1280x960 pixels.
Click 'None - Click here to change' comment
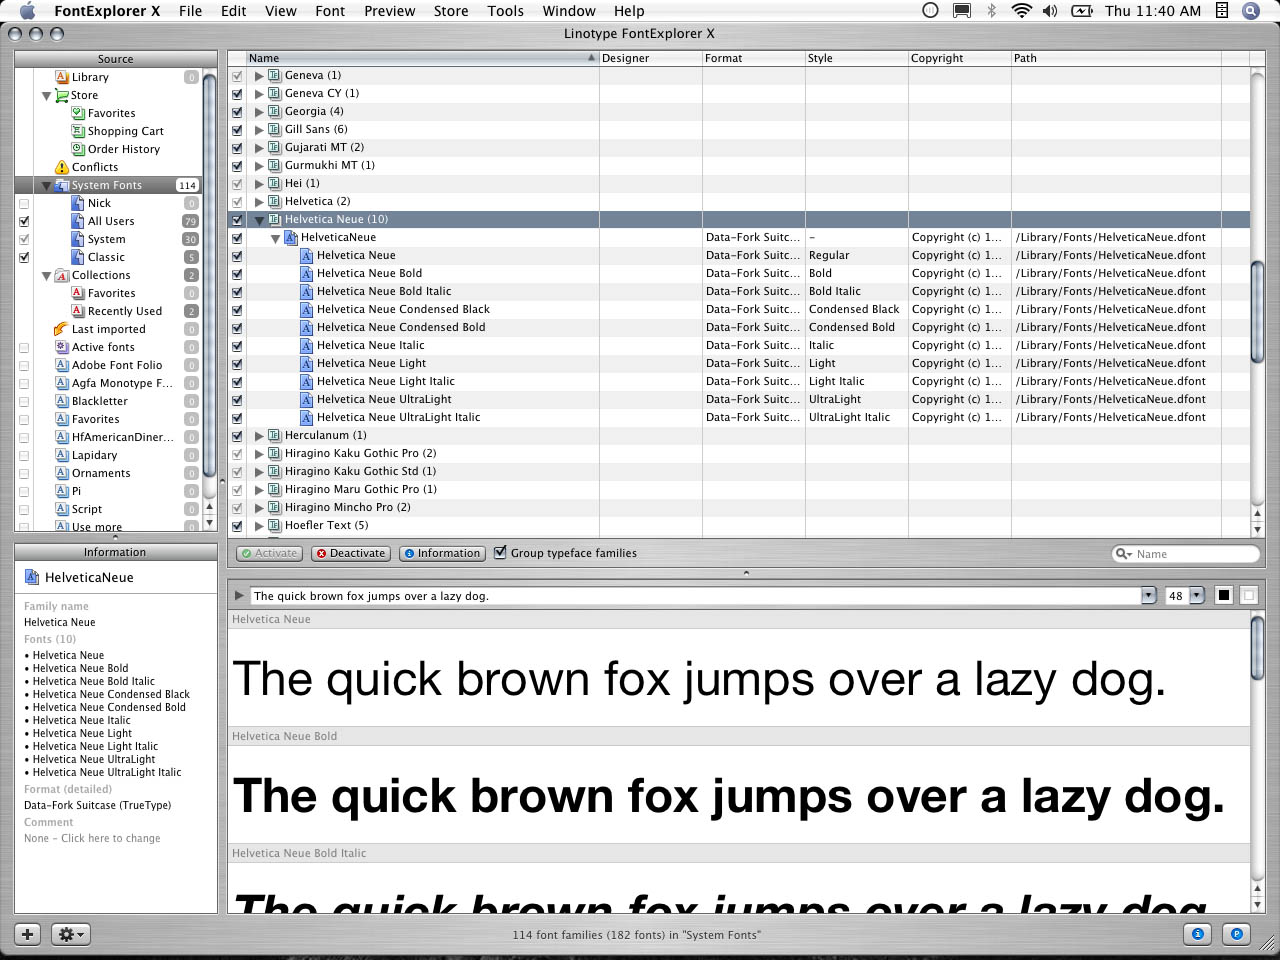click(x=92, y=838)
